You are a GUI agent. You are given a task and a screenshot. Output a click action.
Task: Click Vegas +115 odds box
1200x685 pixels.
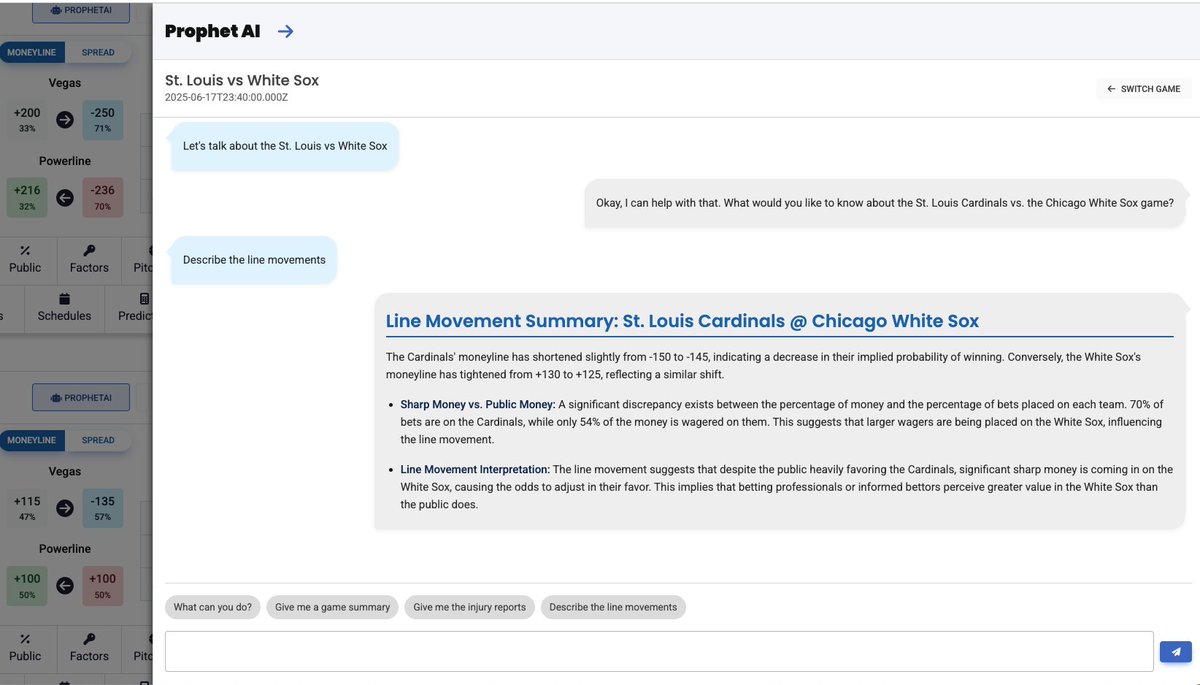[27, 508]
